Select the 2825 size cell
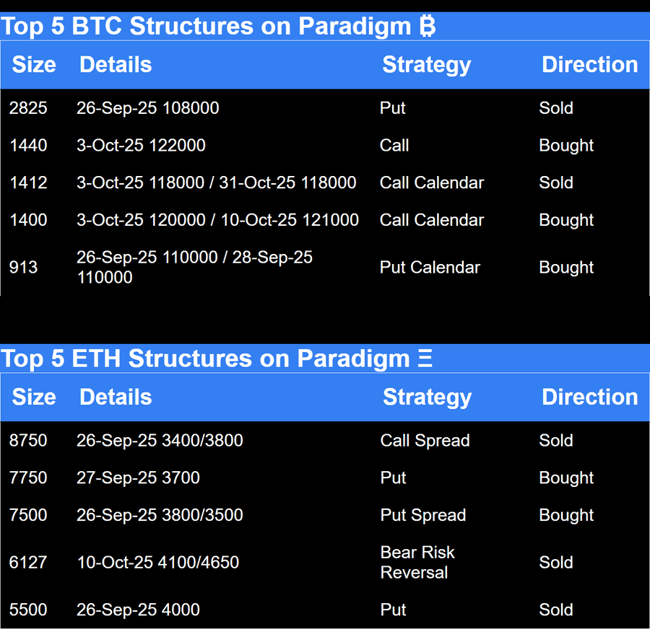650x629 pixels. click(x=28, y=108)
